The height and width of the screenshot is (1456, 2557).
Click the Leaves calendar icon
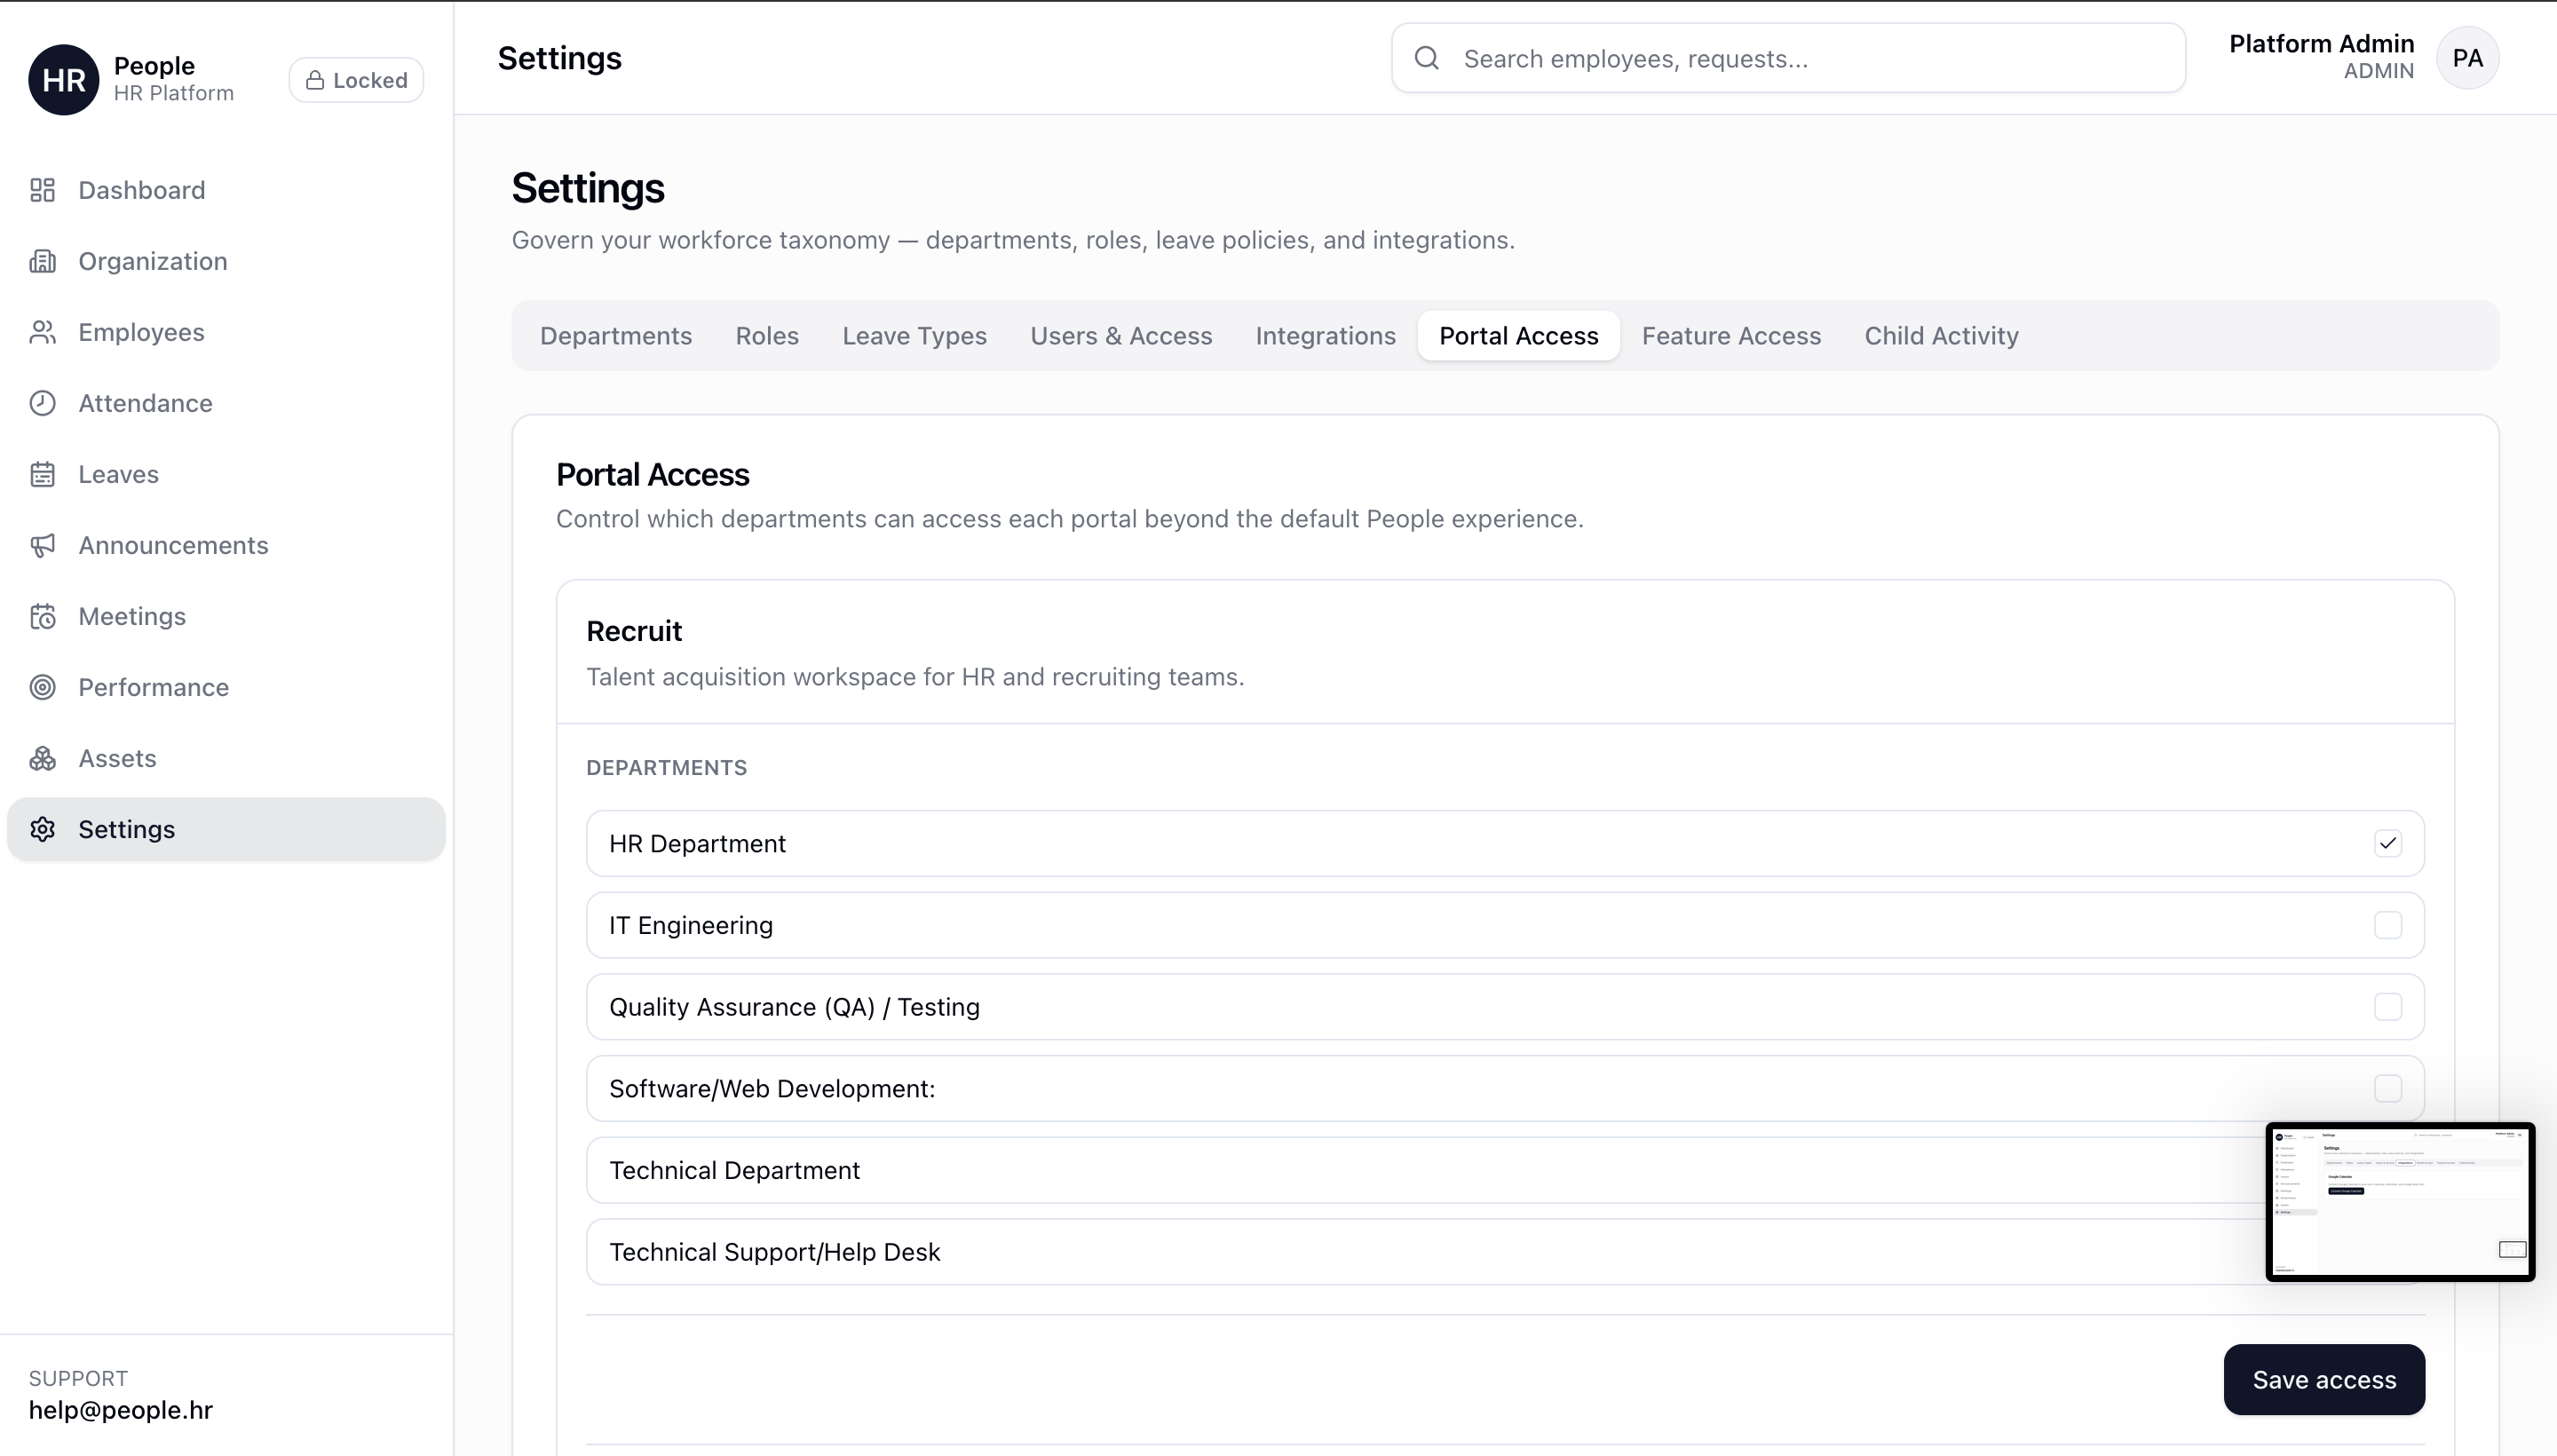pyautogui.click(x=42, y=474)
